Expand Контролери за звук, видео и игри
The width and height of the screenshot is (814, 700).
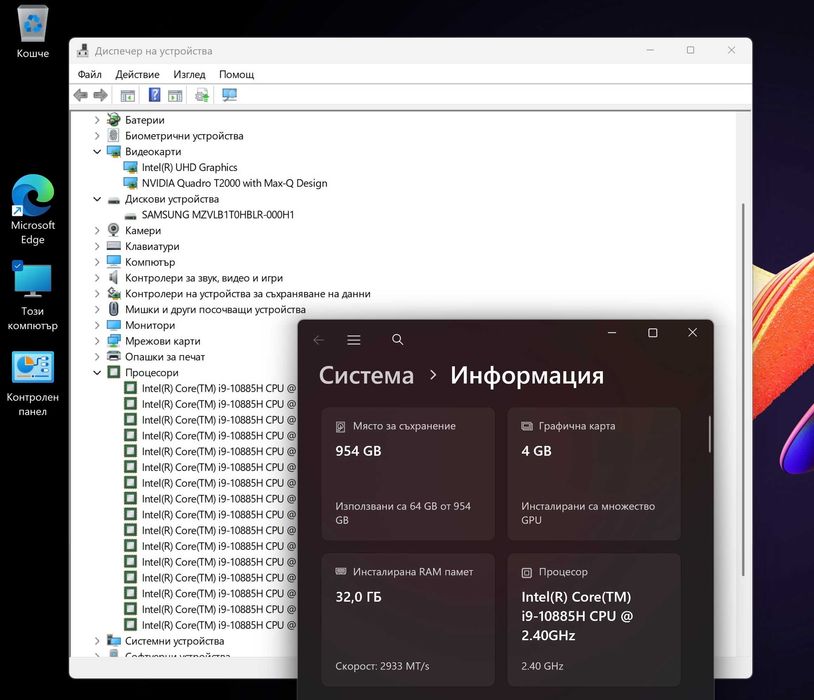[97, 278]
